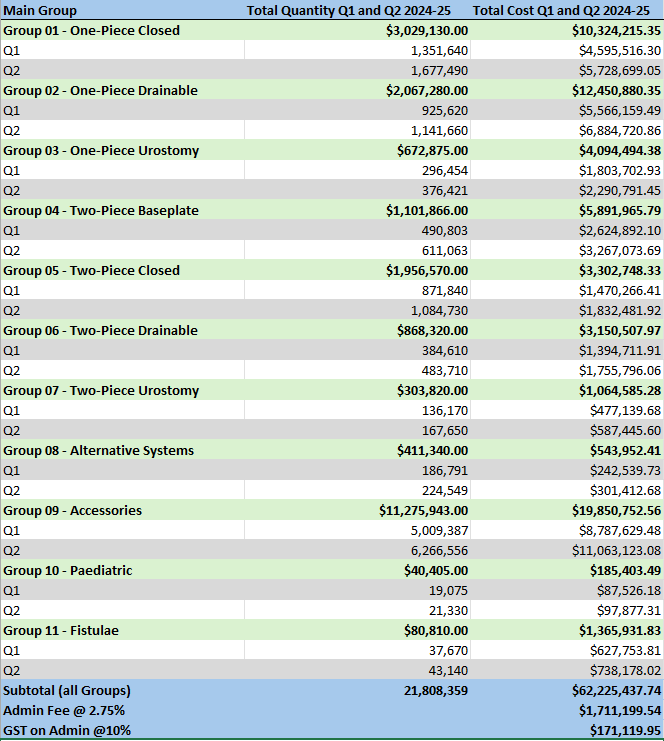Click Group 03 - One-Piece Urostomy label
Screen dimensions: 664x741
[x=101, y=150]
